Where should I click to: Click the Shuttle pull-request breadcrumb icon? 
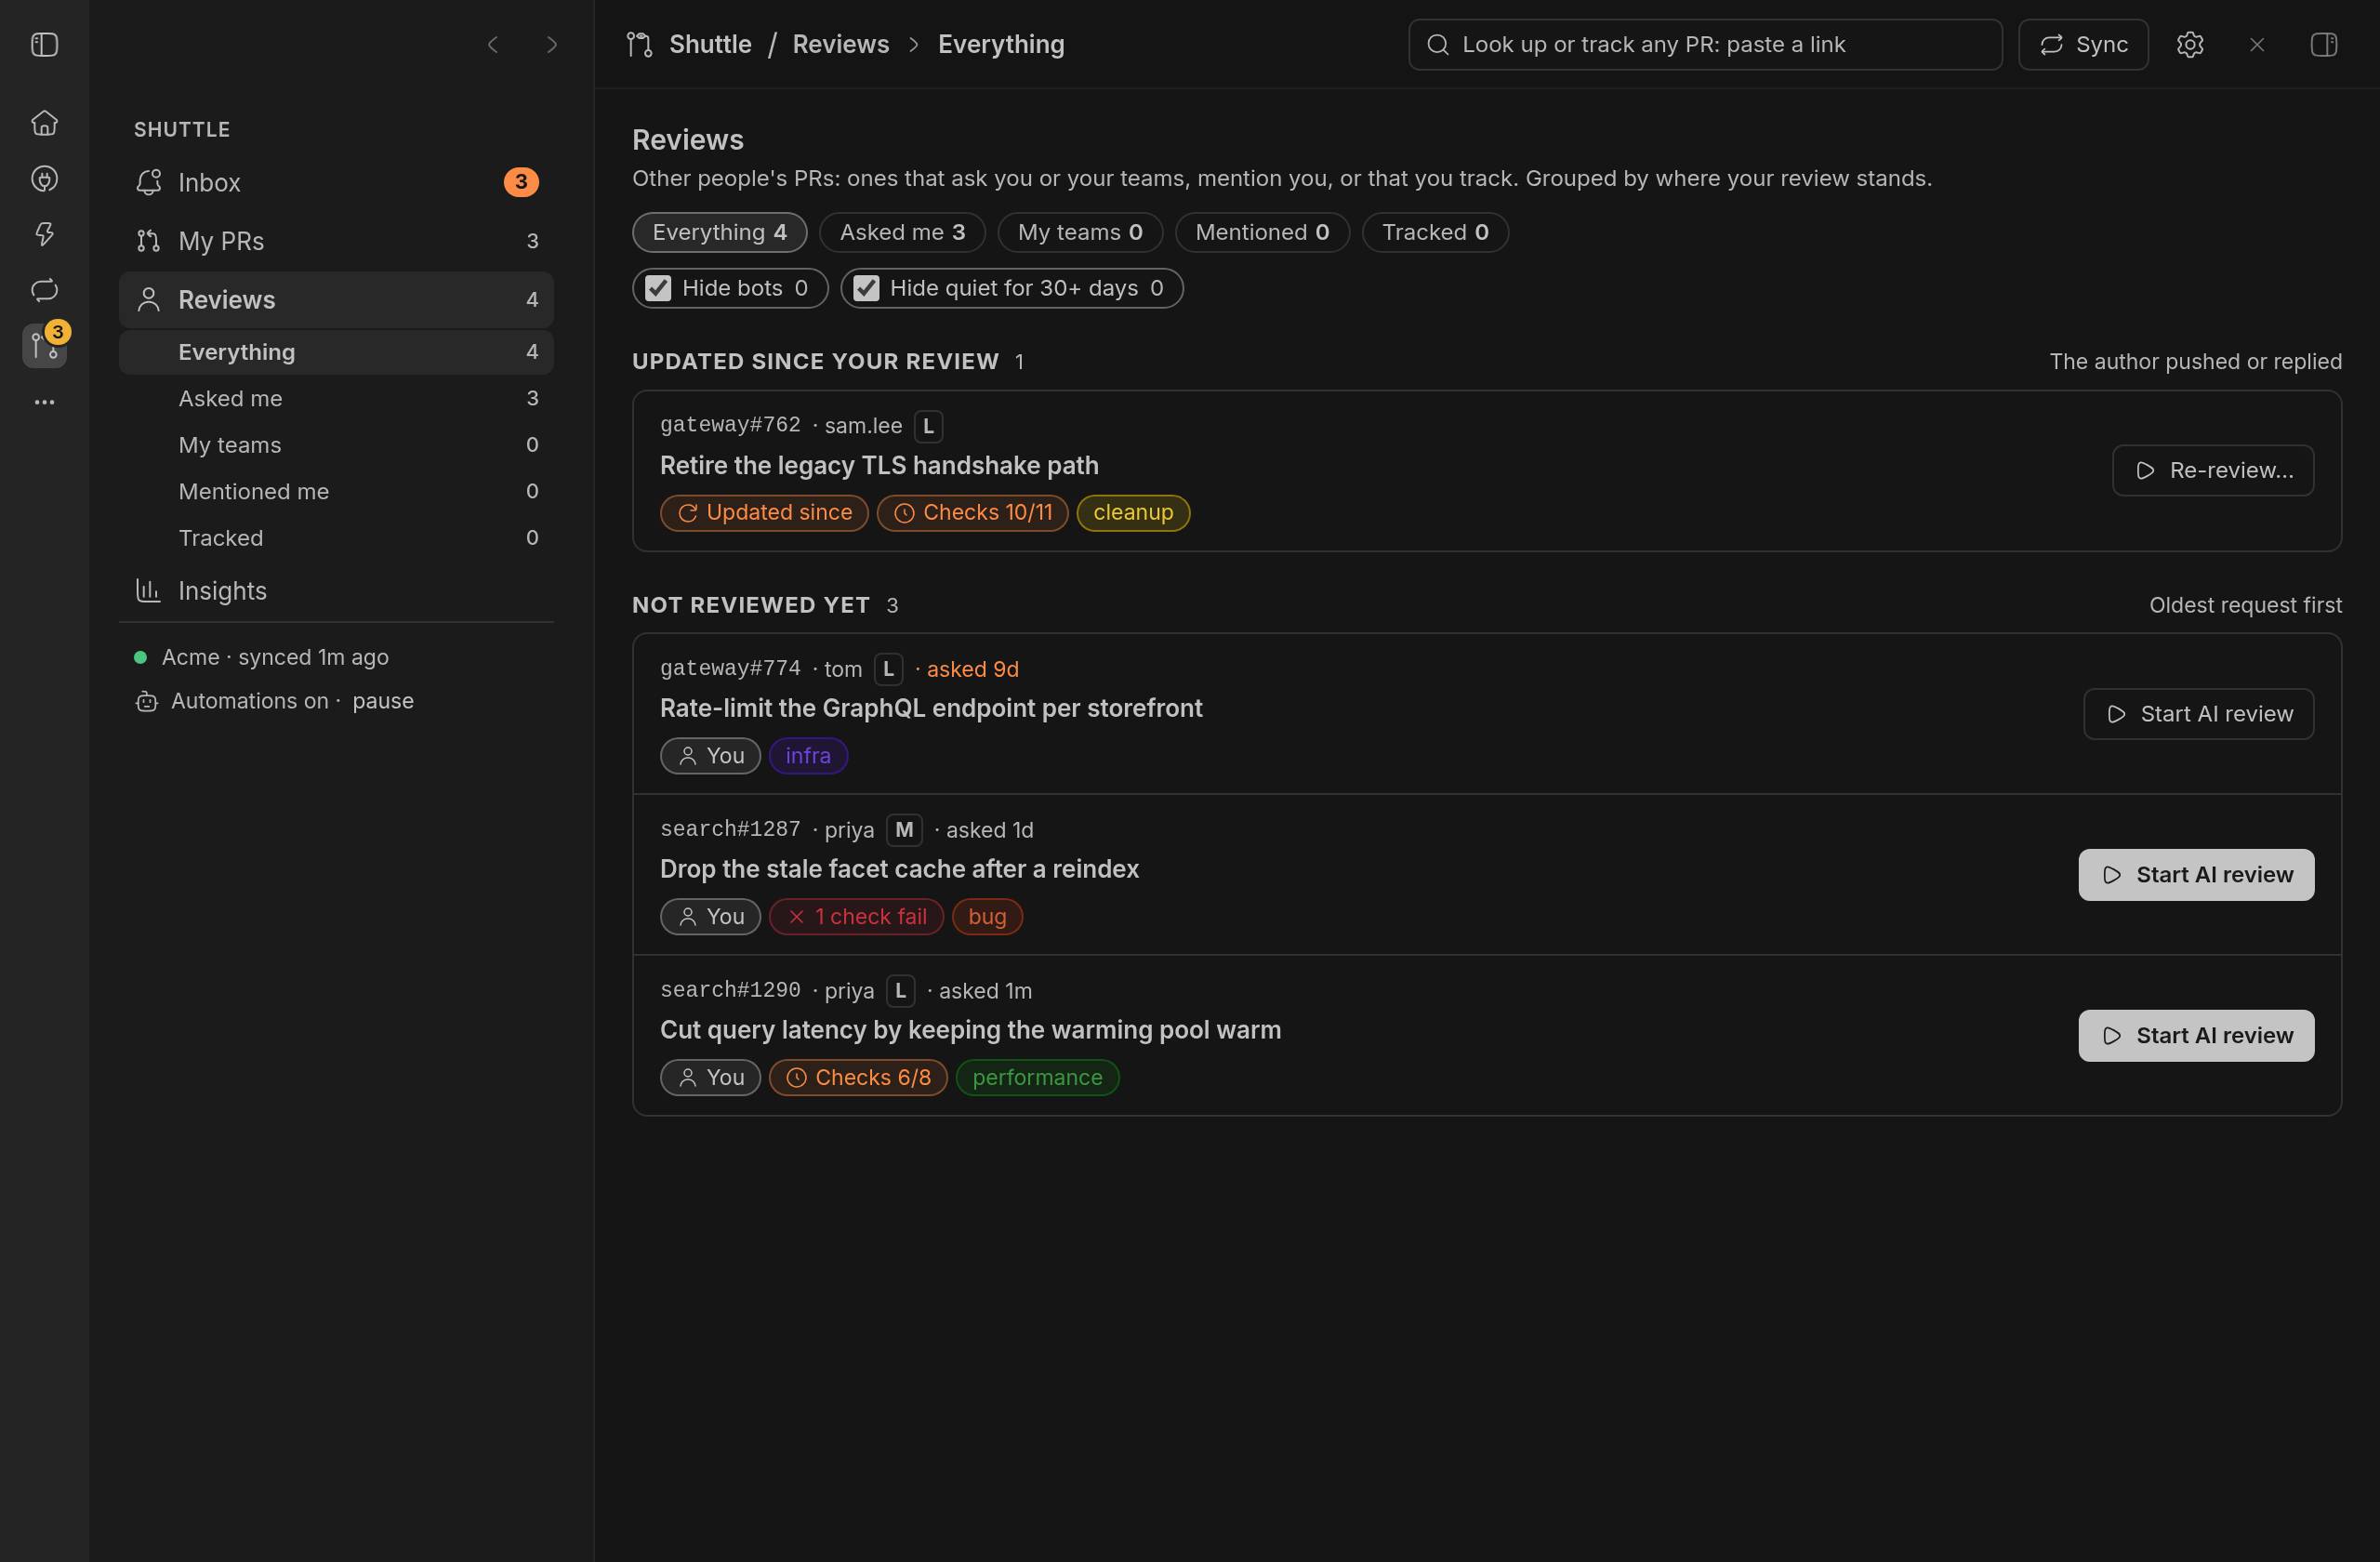pyautogui.click(x=640, y=44)
